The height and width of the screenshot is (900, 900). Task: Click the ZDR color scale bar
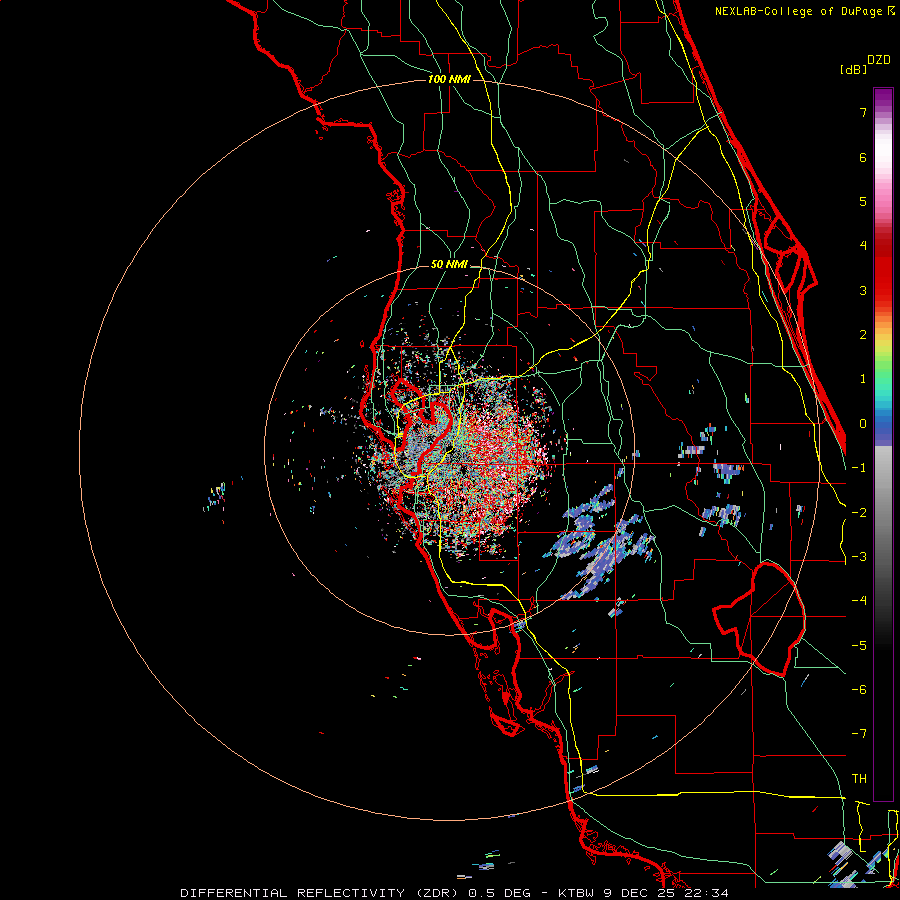pyautogui.click(x=883, y=444)
